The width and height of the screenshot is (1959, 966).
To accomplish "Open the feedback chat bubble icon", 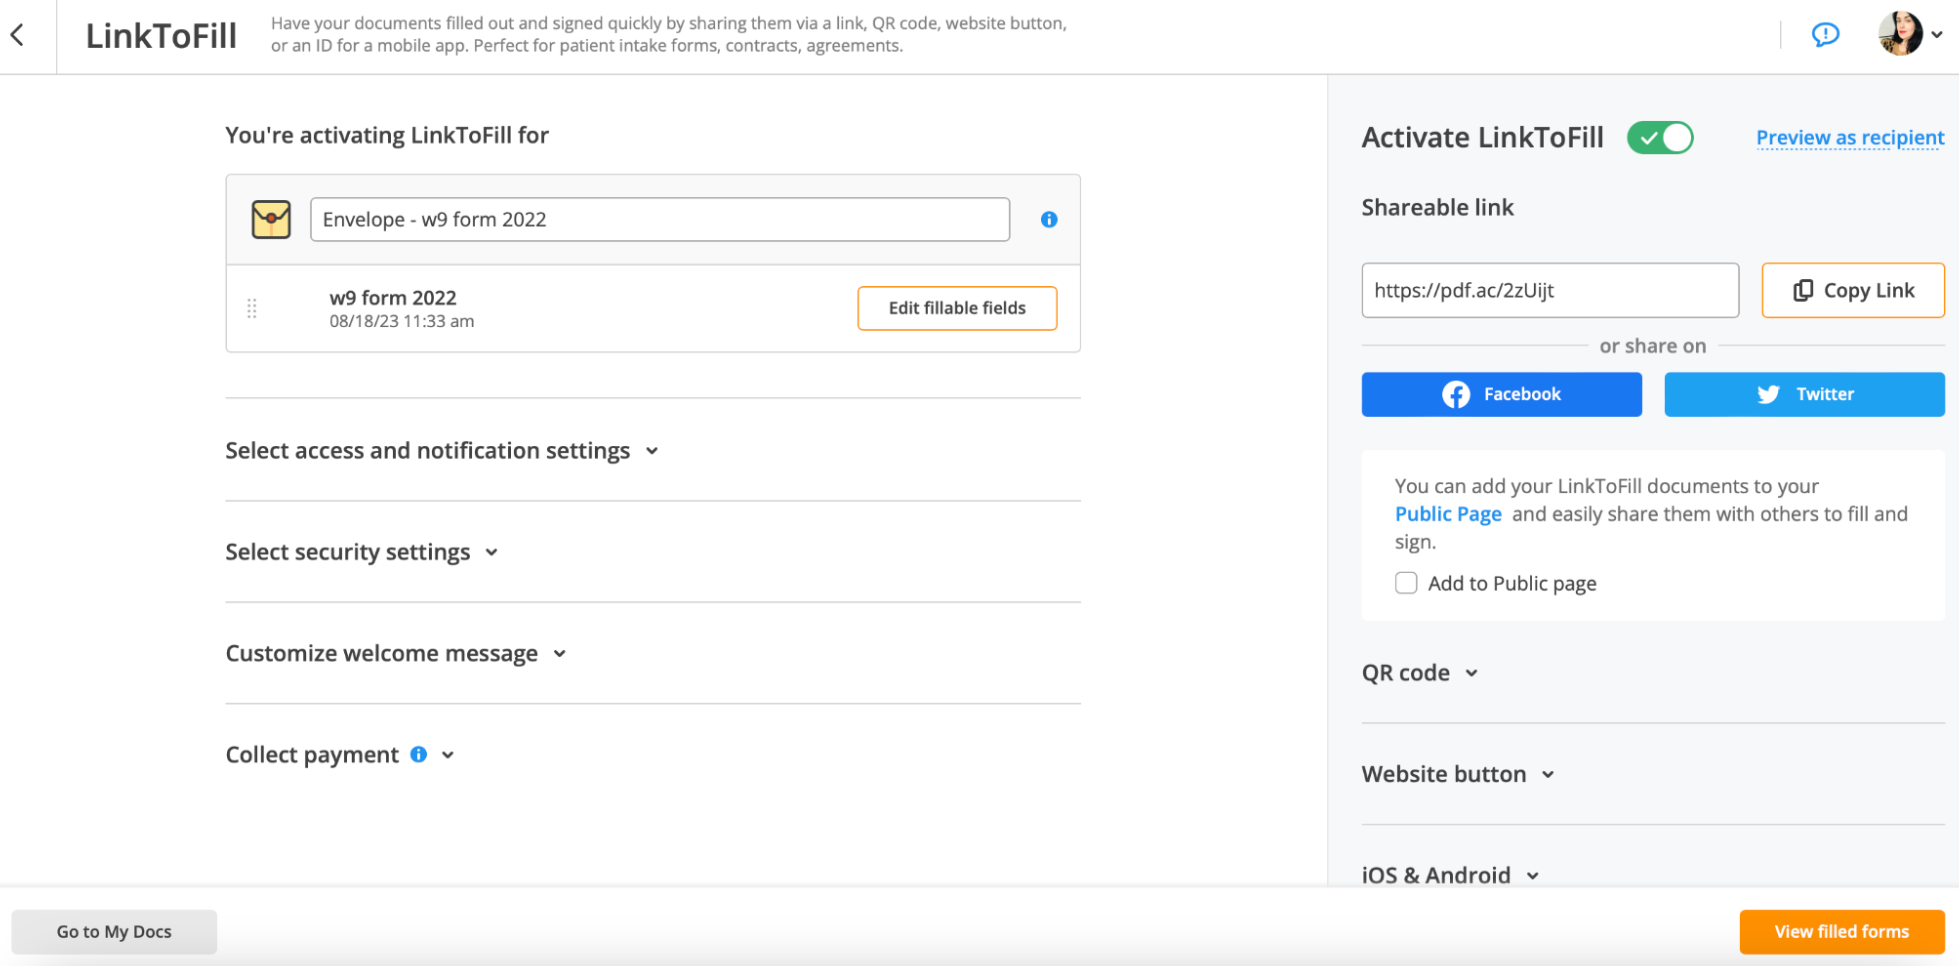I will pyautogui.click(x=1825, y=35).
